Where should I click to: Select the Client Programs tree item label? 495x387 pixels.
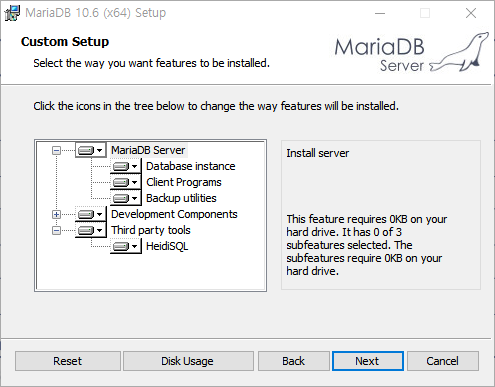coord(184,182)
